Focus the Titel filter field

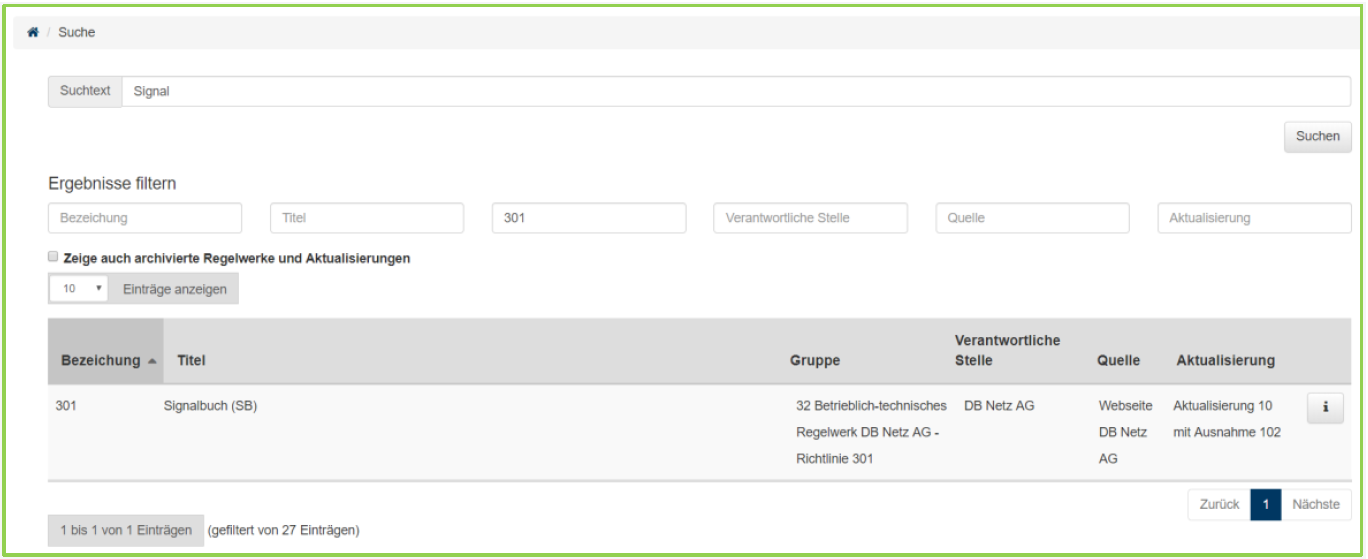pos(367,218)
